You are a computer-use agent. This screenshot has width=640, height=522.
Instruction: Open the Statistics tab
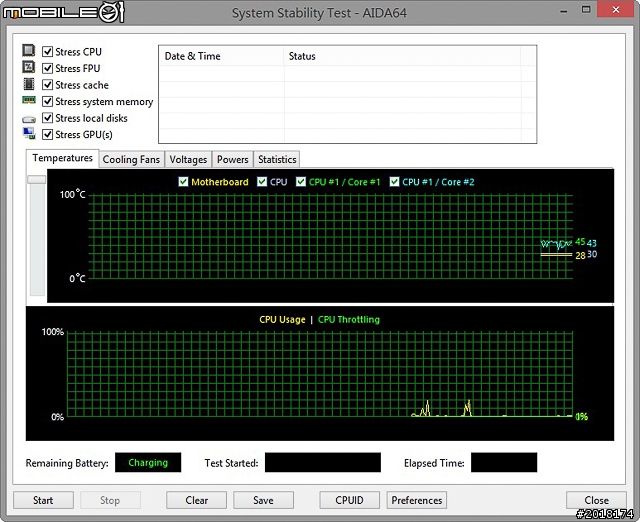(277, 159)
